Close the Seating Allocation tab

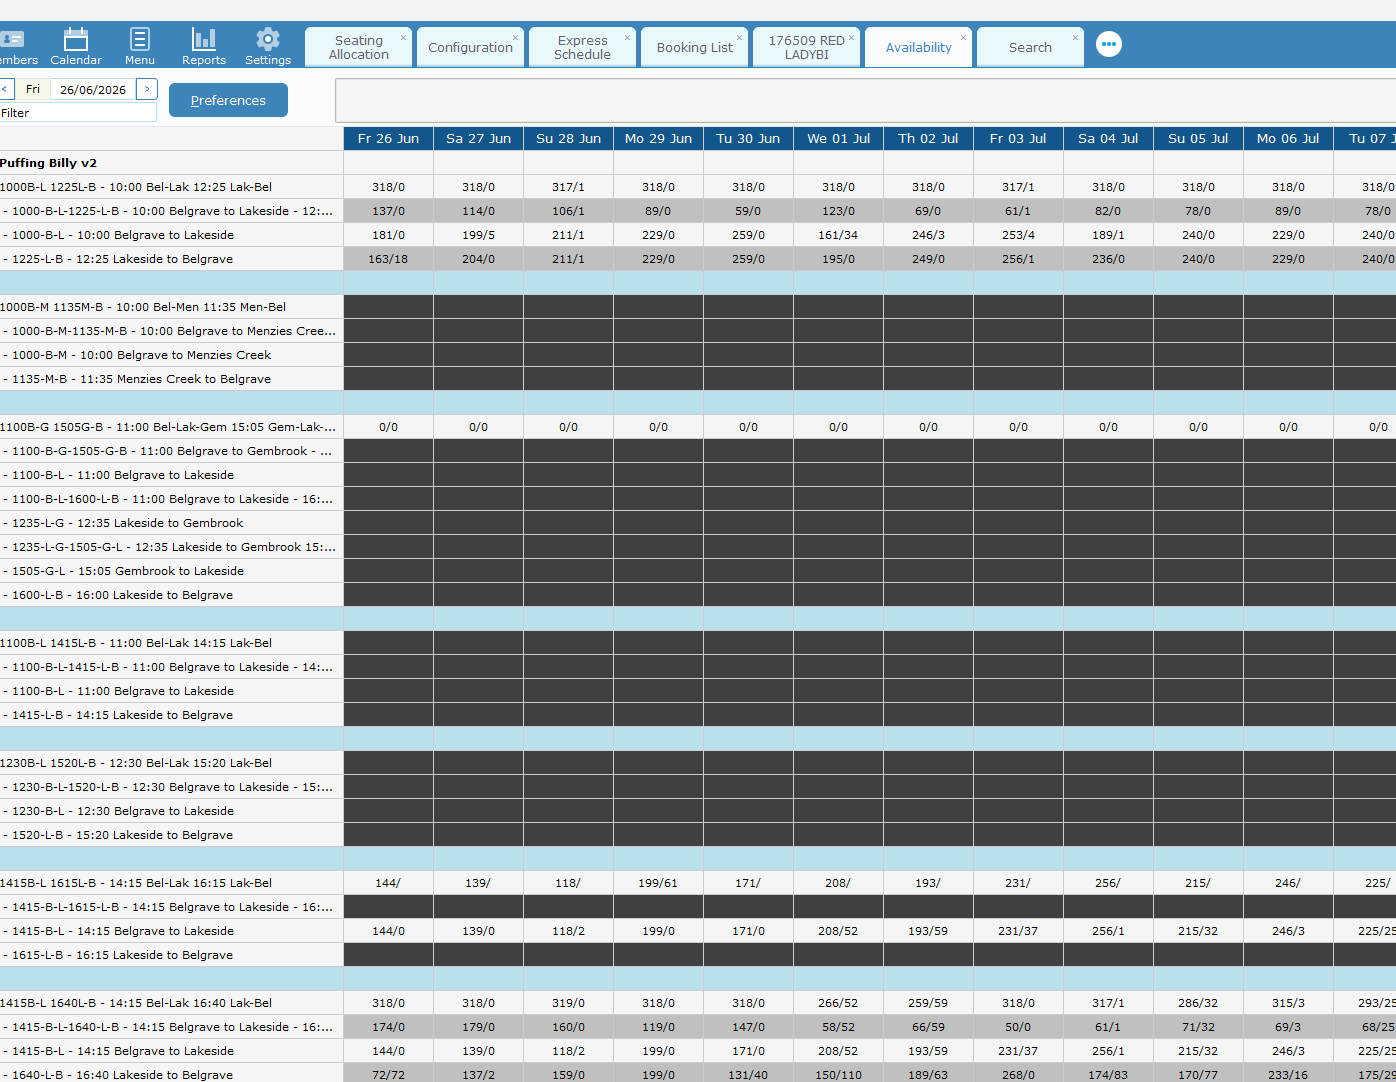pos(404,38)
